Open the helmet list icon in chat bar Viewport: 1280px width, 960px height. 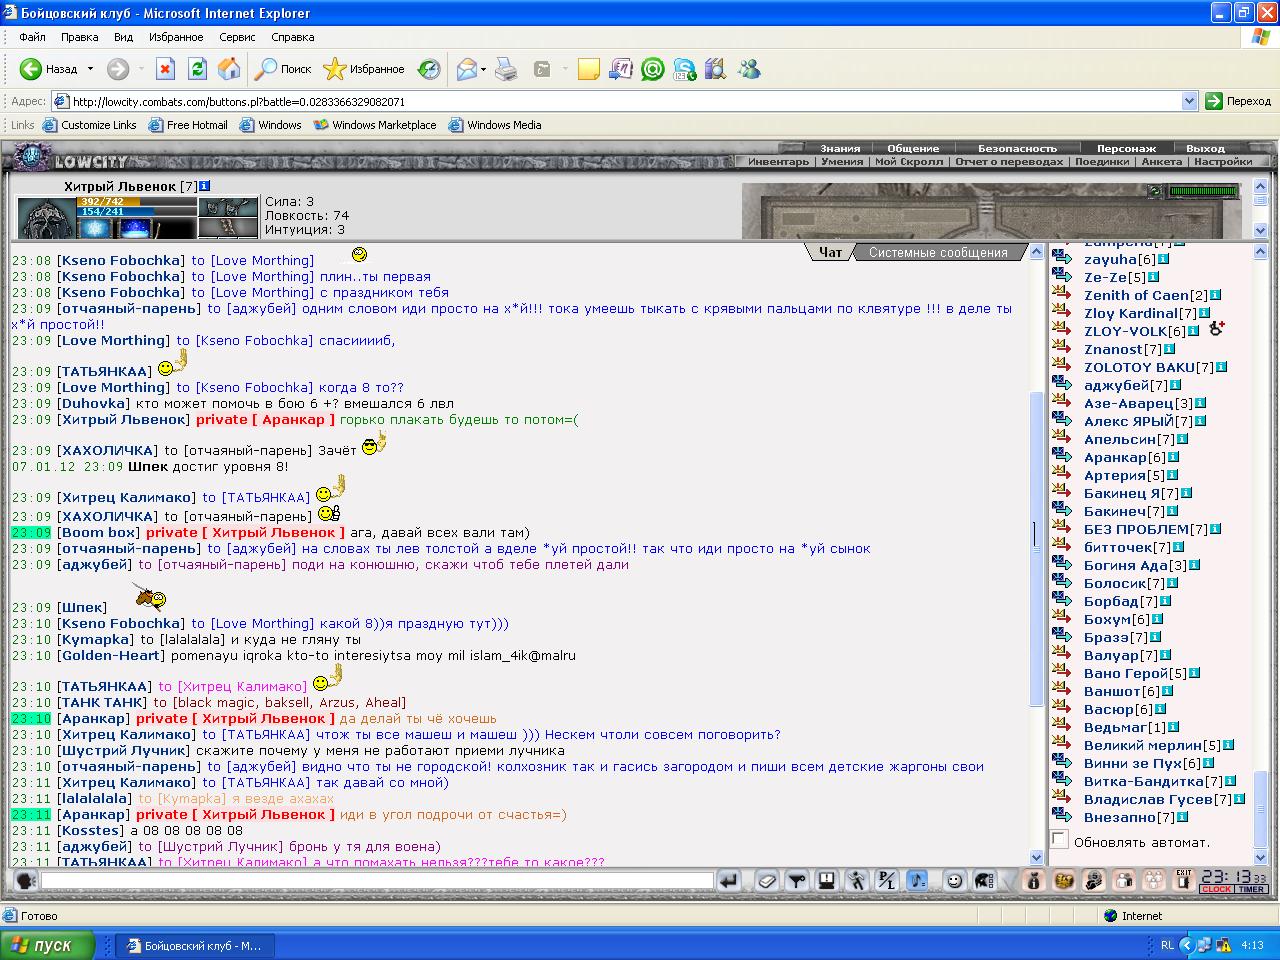point(985,881)
